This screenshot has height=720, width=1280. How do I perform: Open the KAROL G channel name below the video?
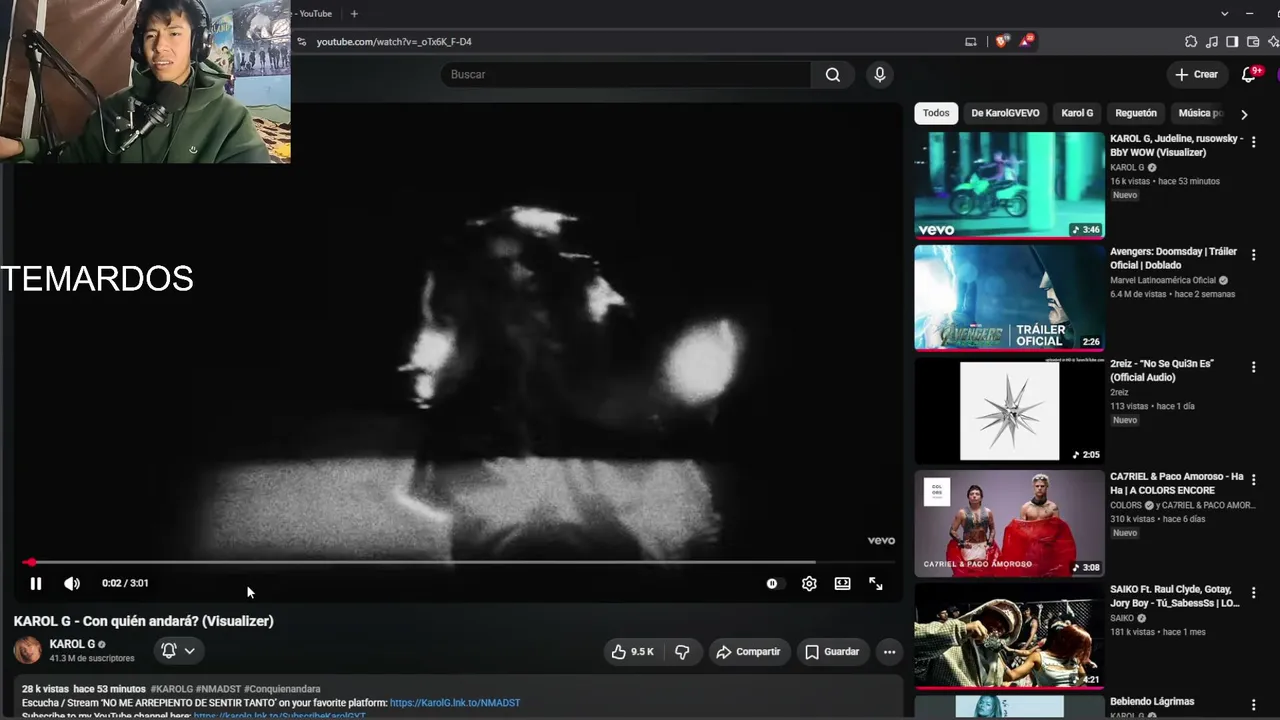72,644
